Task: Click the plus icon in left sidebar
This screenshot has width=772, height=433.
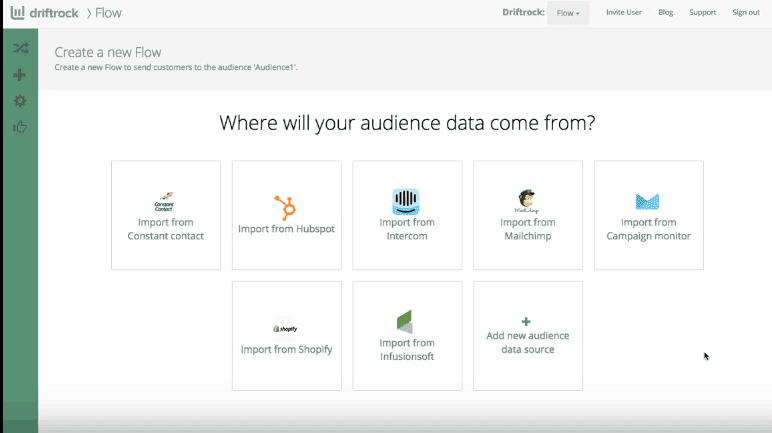Action: pyautogui.click(x=20, y=75)
